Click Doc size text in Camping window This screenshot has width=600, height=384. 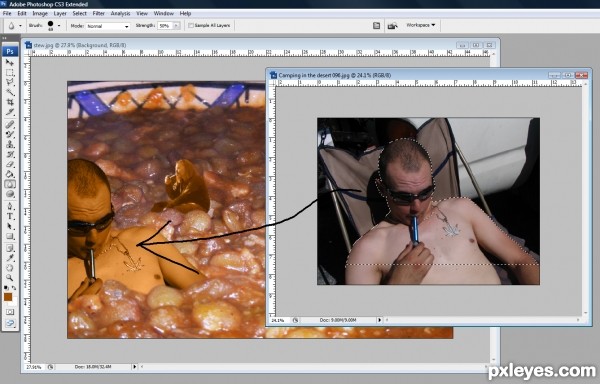(338, 320)
